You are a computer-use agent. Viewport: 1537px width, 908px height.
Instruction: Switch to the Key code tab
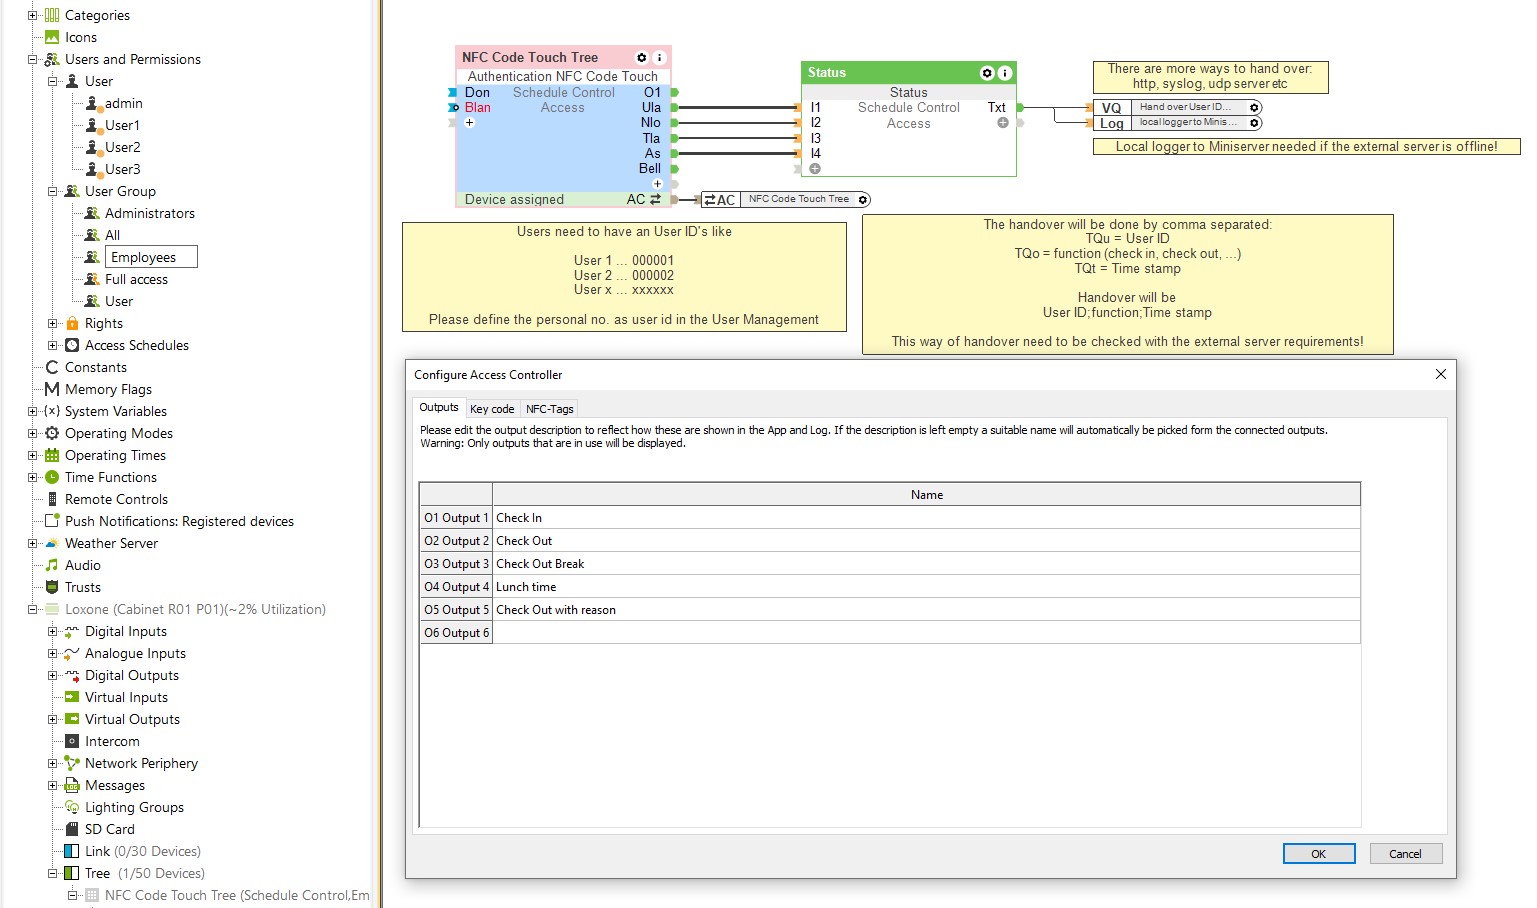point(492,408)
